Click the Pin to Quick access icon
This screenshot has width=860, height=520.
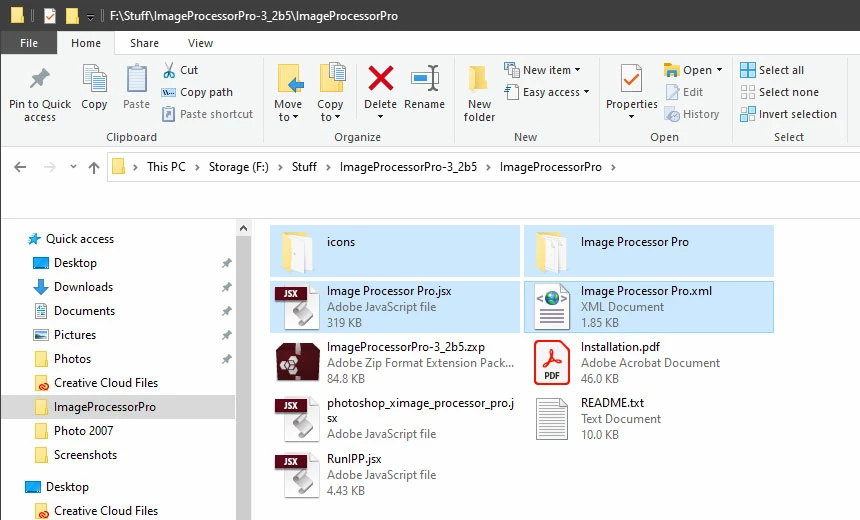point(39,79)
